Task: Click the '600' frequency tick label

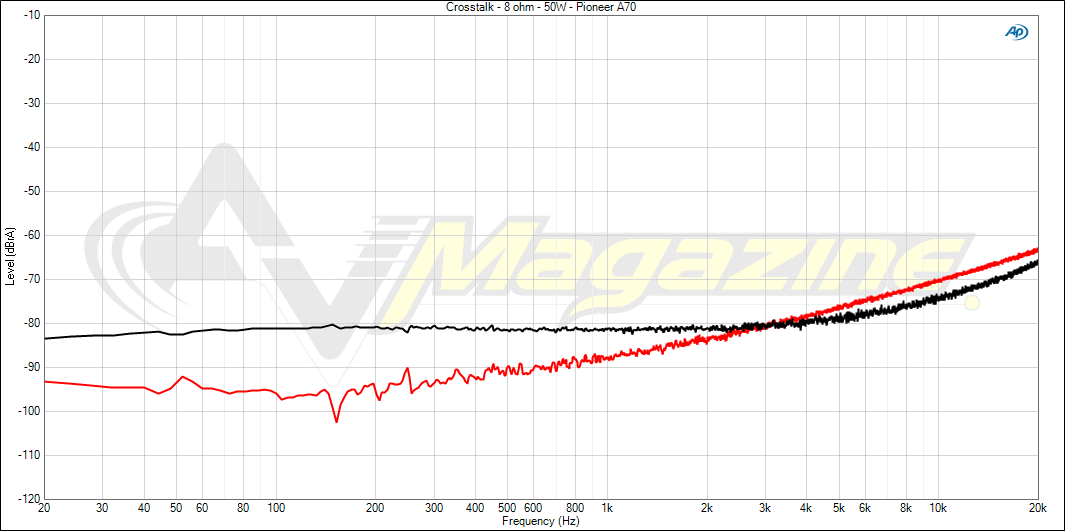Action: tap(533, 508)
